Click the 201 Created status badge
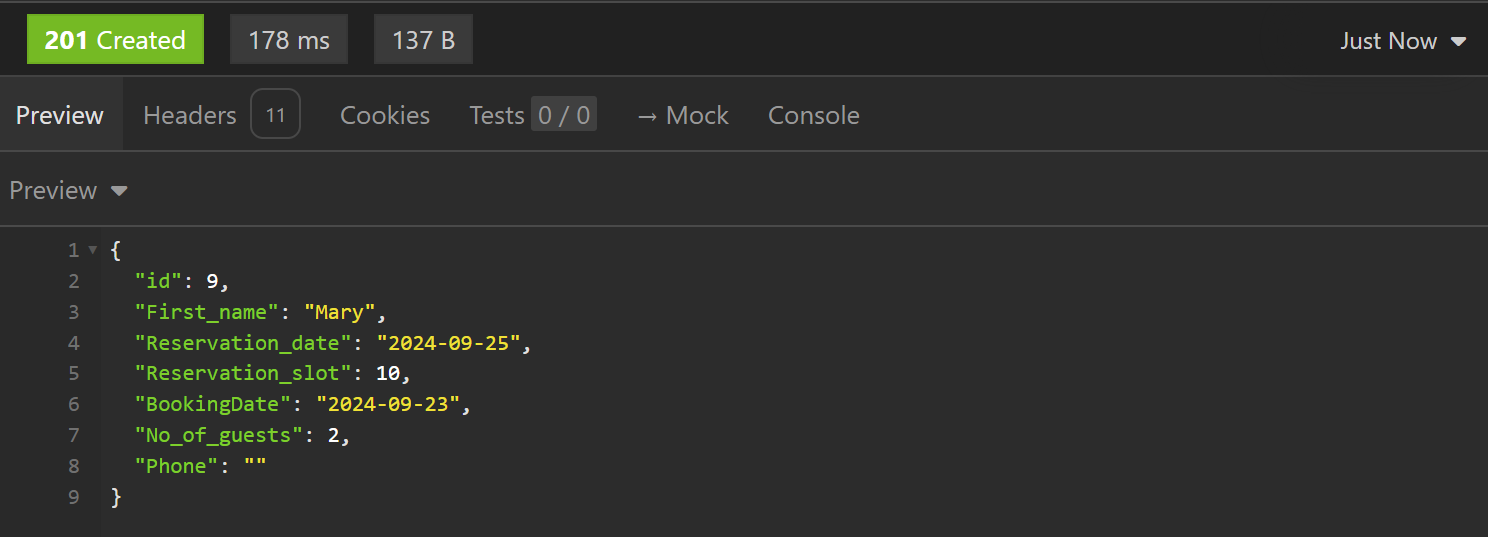1488x537 pixels. pyautogui.click(x=115, y=40)
